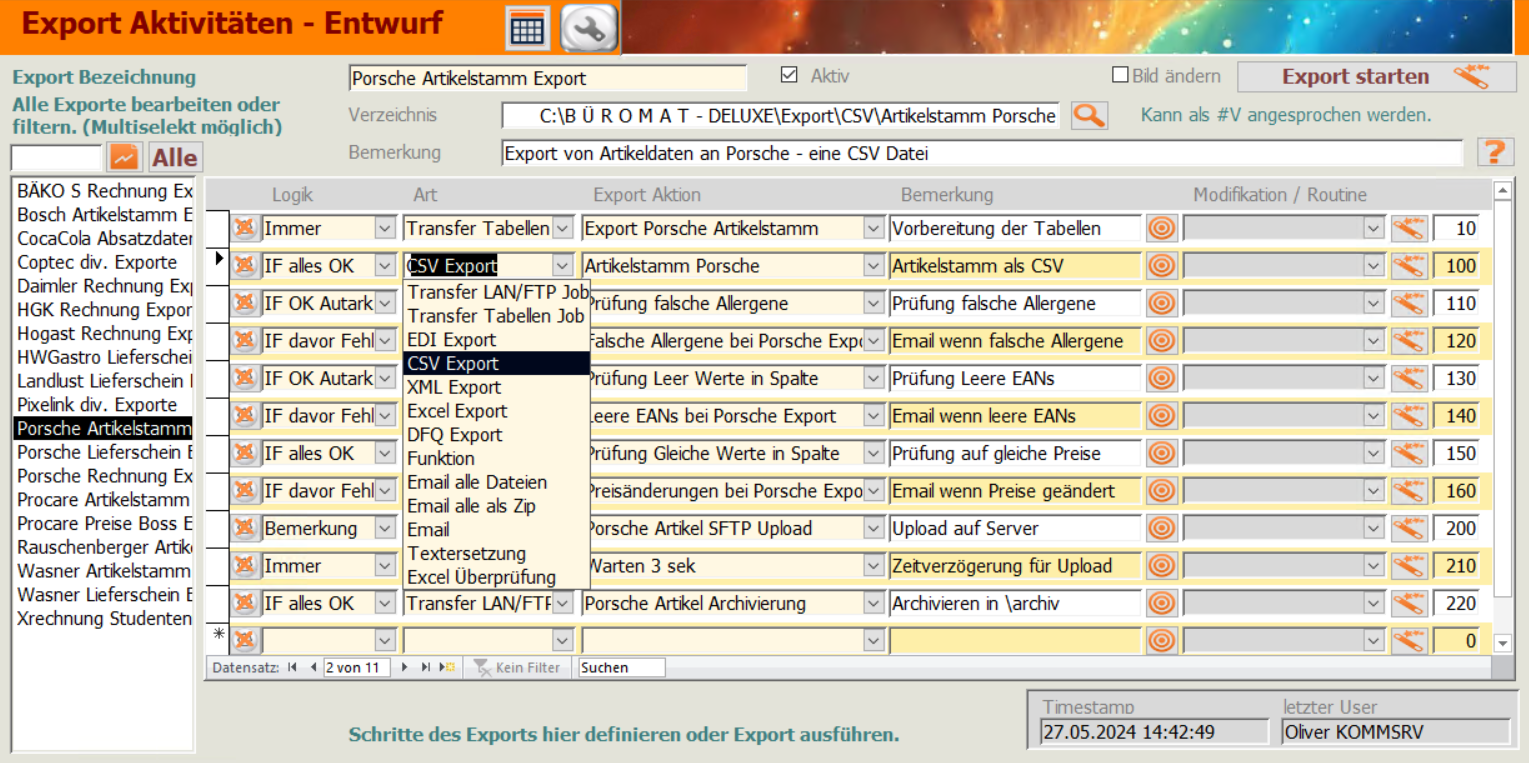Click target icon in Artikelstamm als CSV row
The width and height of the screenshot is (1529, 763).
1161,266
